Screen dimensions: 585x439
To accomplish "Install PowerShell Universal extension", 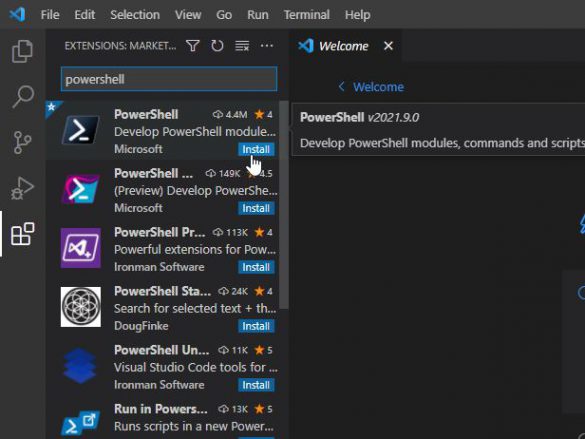I will click(x=256, y=385).
